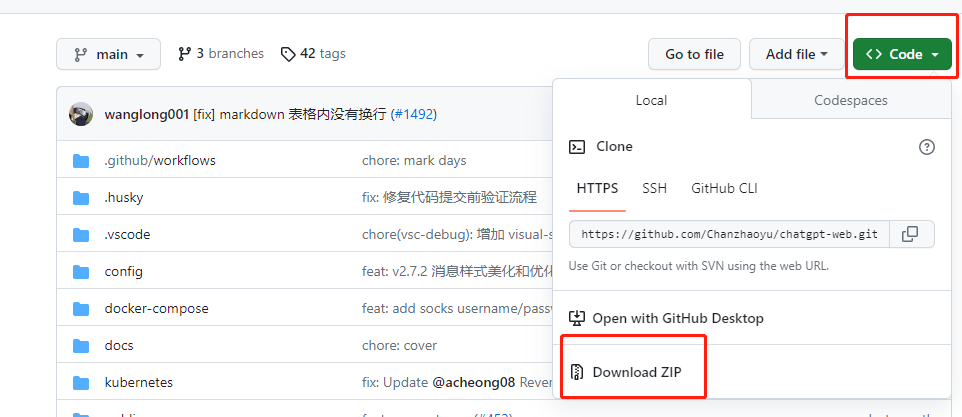Open the chore(vsc-debug) commit message
962x417 pixels.
click(x=457, y=234)
